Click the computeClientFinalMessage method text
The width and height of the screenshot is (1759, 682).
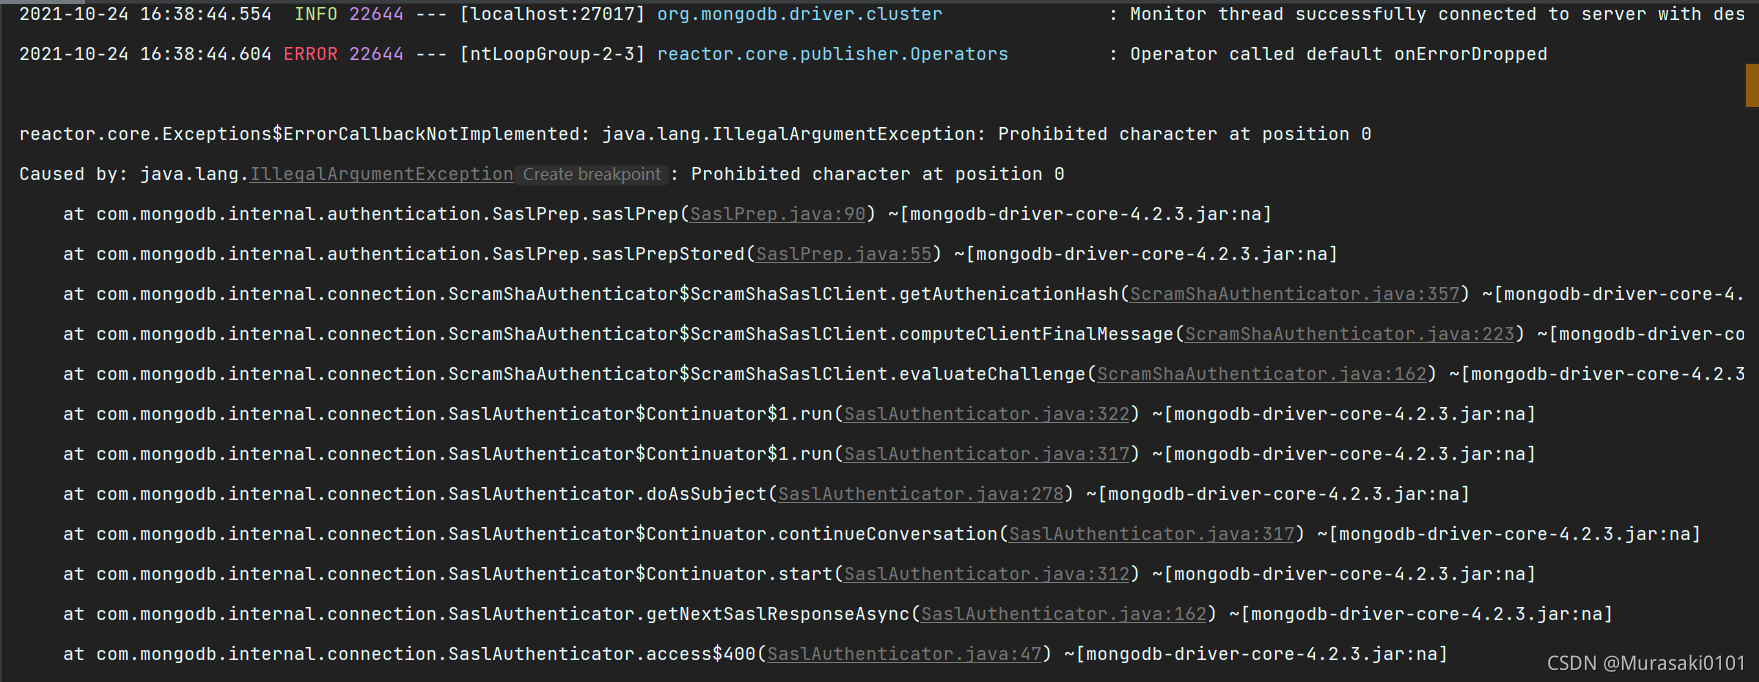(x=1036, y=334)
